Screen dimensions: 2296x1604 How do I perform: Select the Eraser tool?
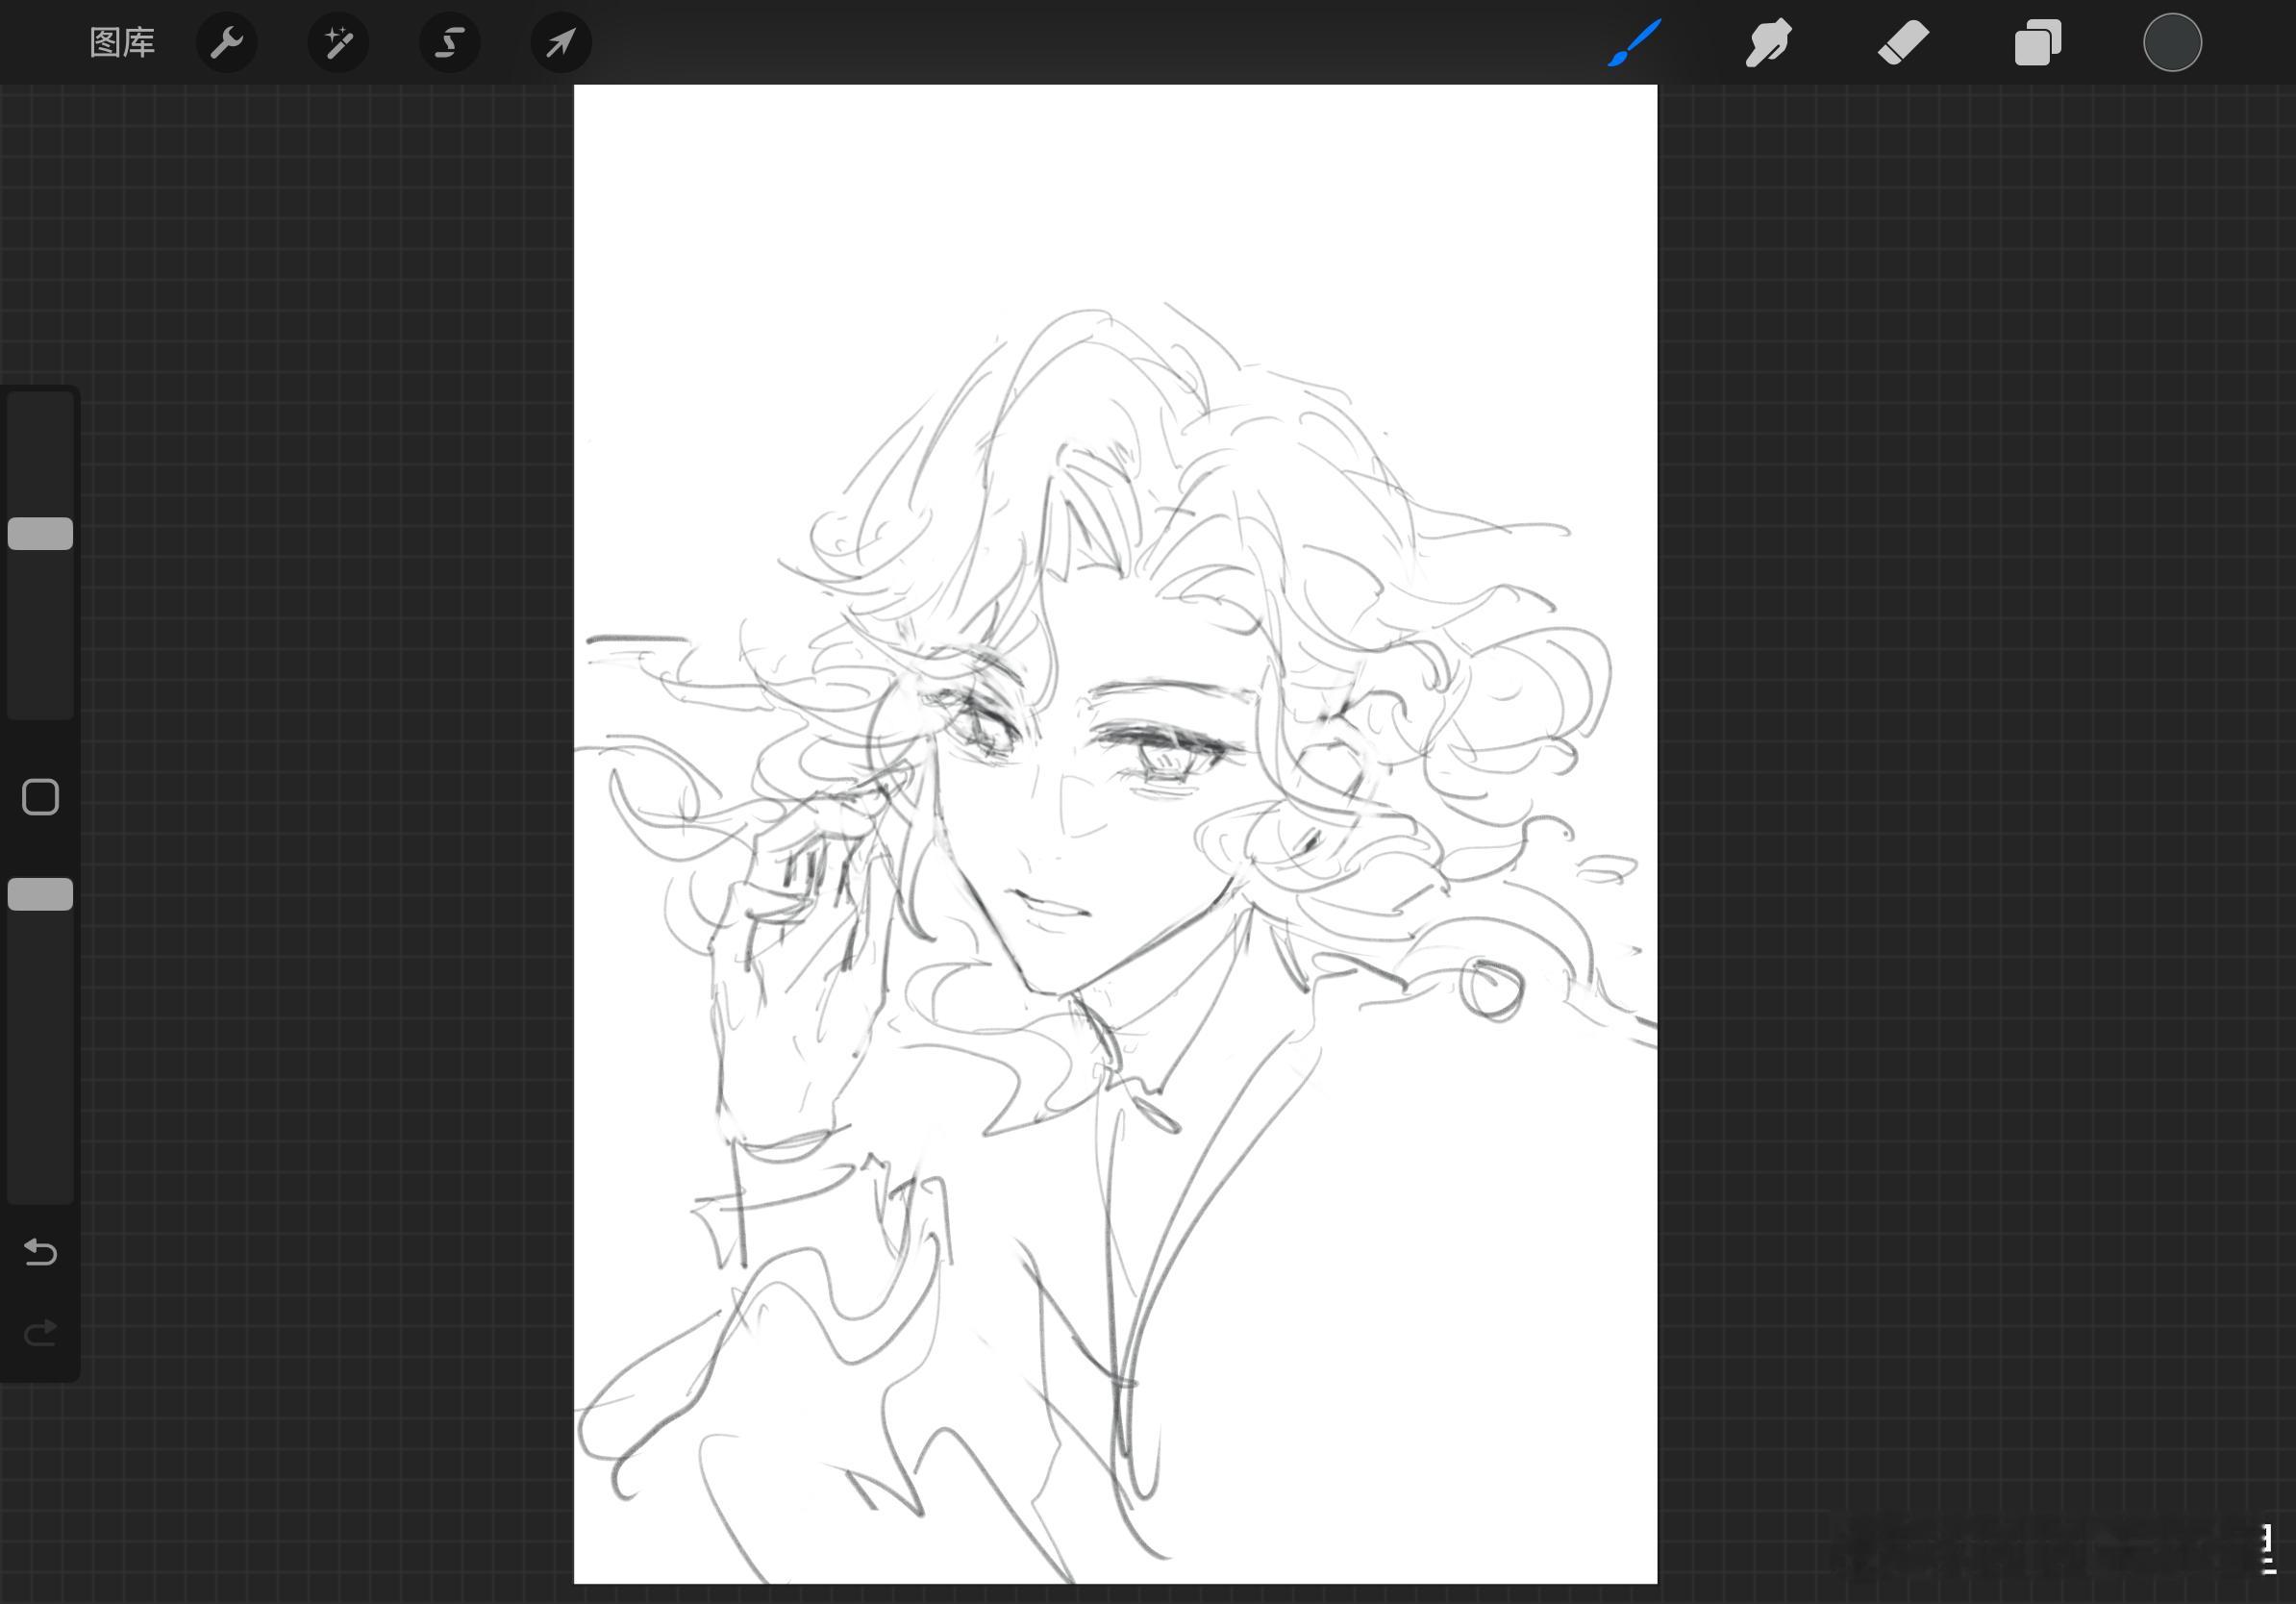[1903, 43]
